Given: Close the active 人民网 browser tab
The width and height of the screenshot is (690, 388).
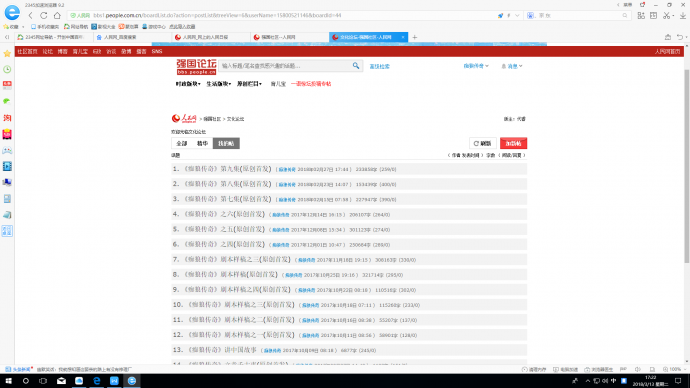Looking at the screenshot, I should (403, 37).
